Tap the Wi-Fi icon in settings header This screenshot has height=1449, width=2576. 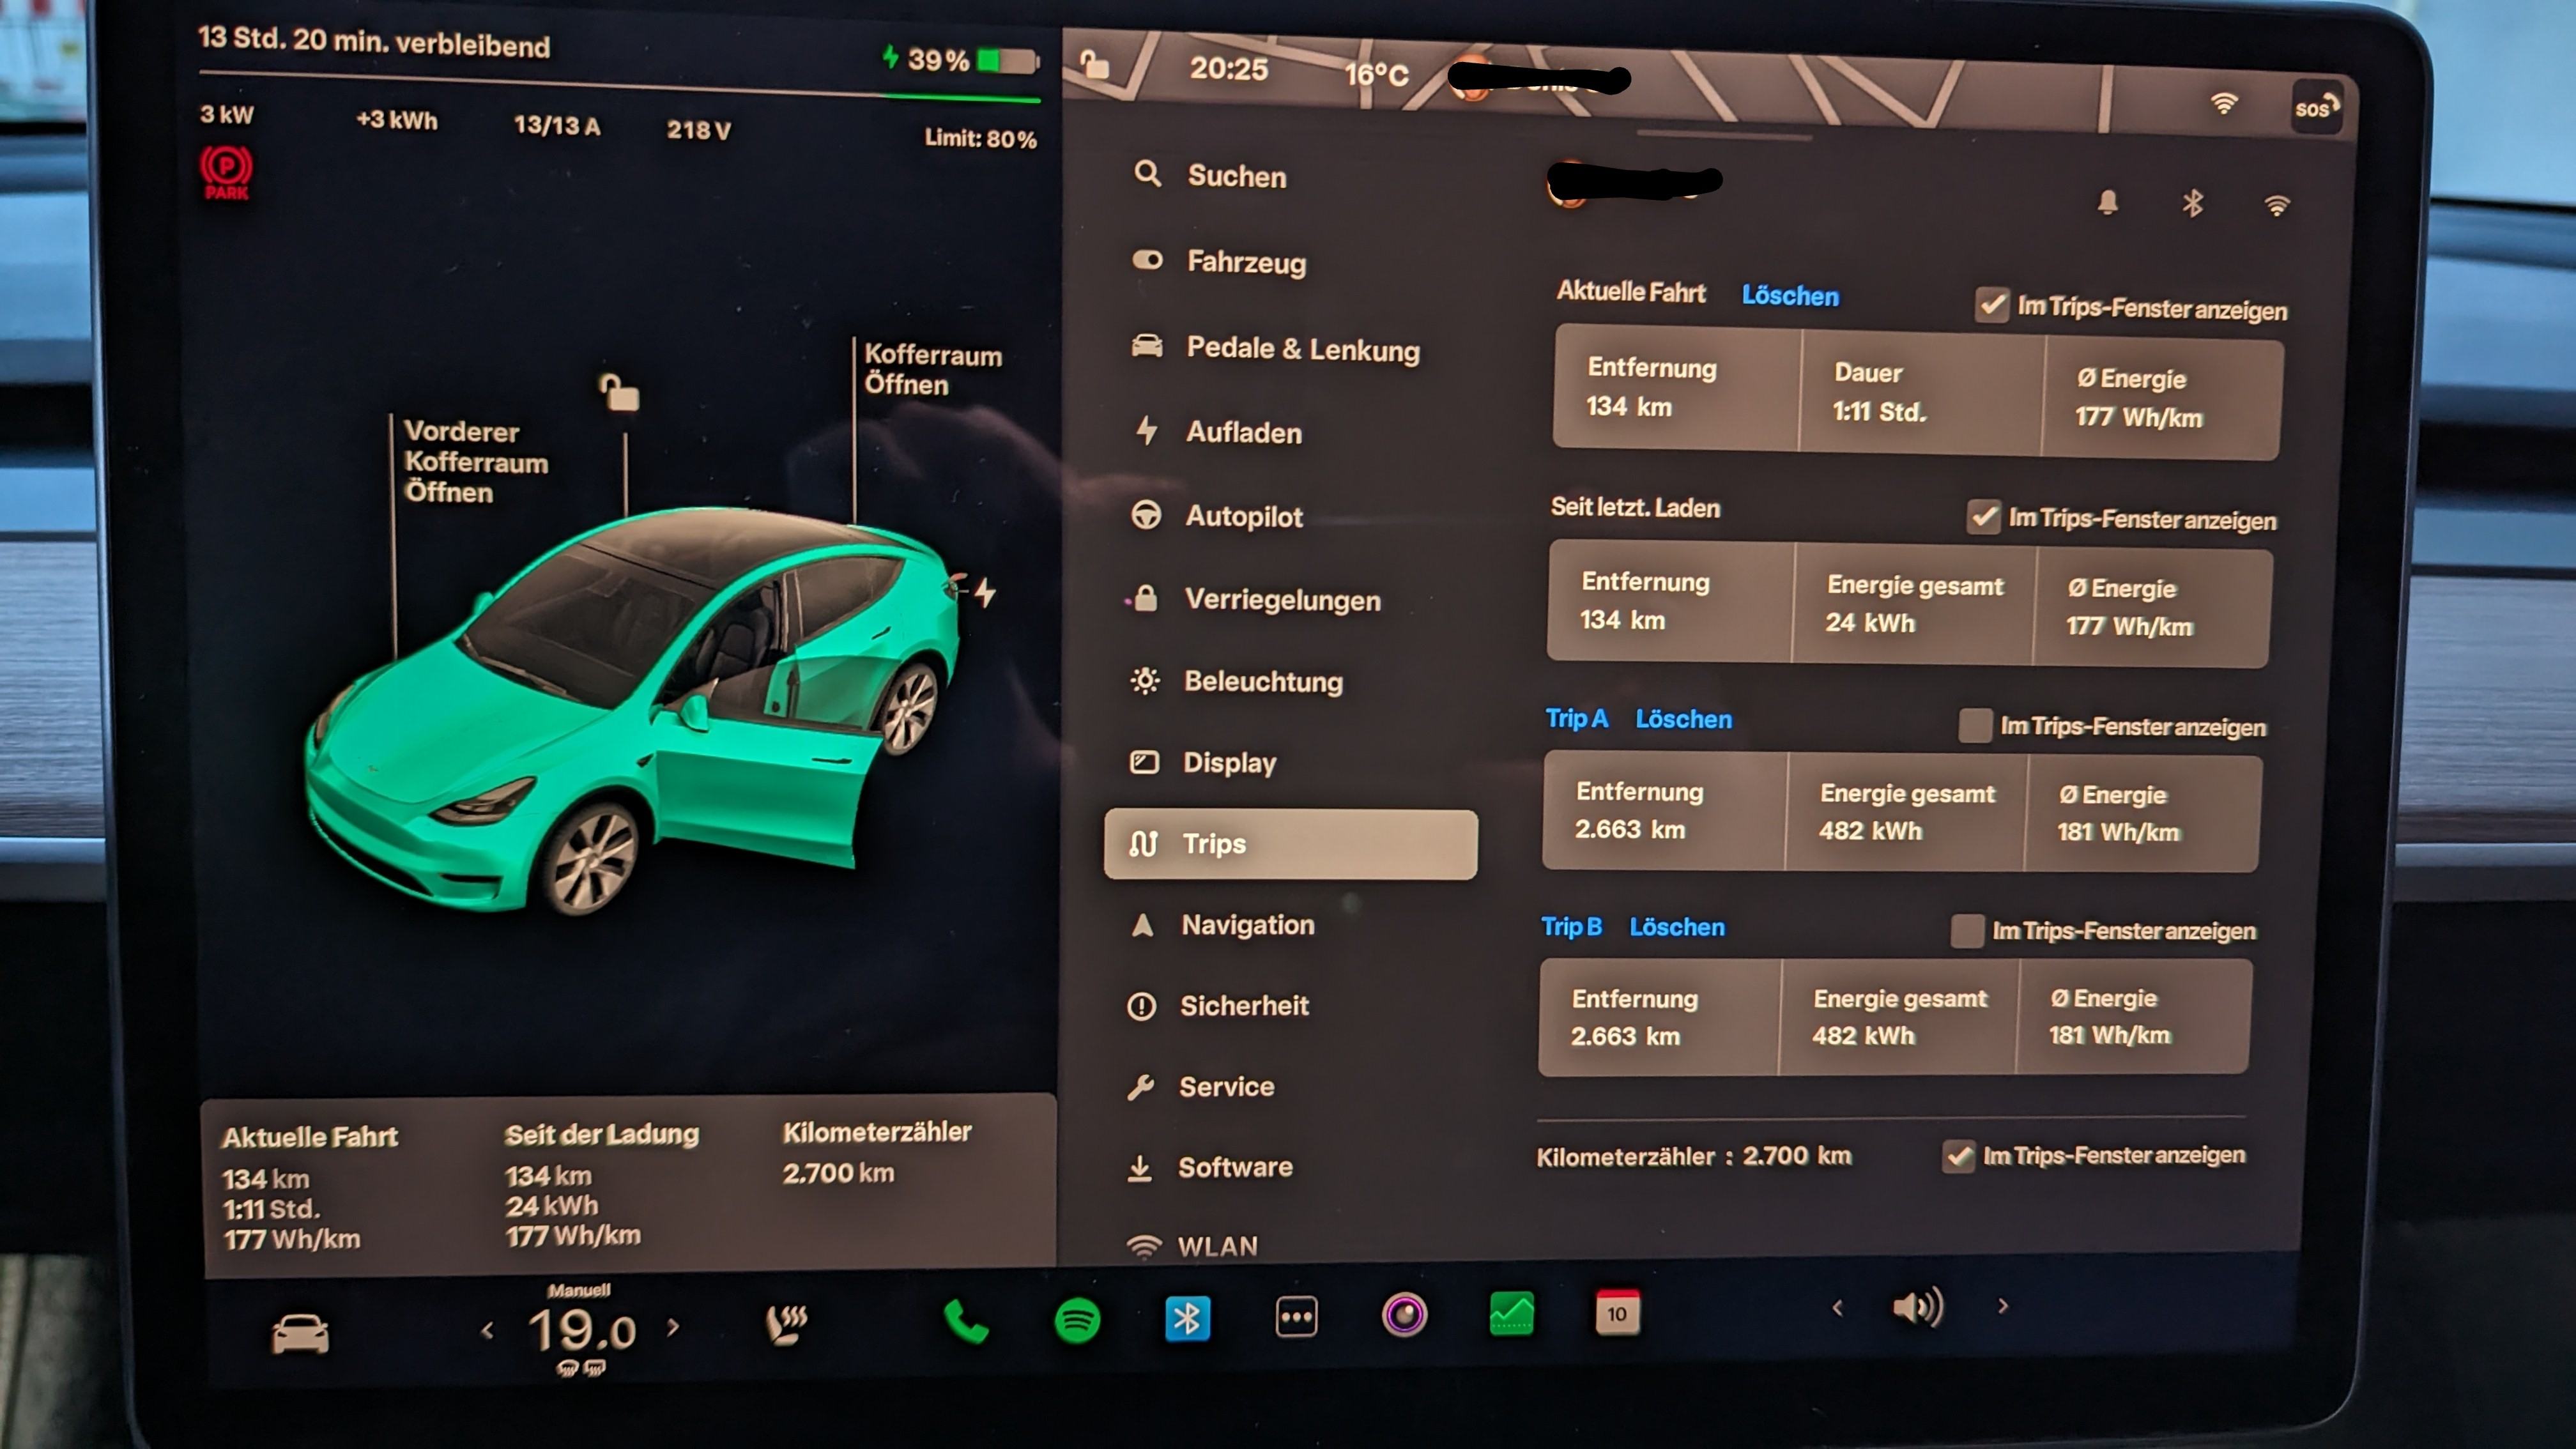coord(2277,206)
